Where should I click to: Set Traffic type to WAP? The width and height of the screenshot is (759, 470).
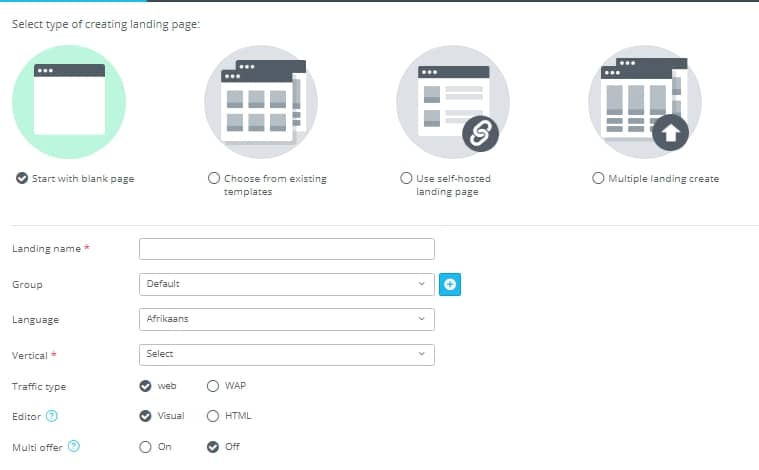pyautogui.click(x=213, y=386)
